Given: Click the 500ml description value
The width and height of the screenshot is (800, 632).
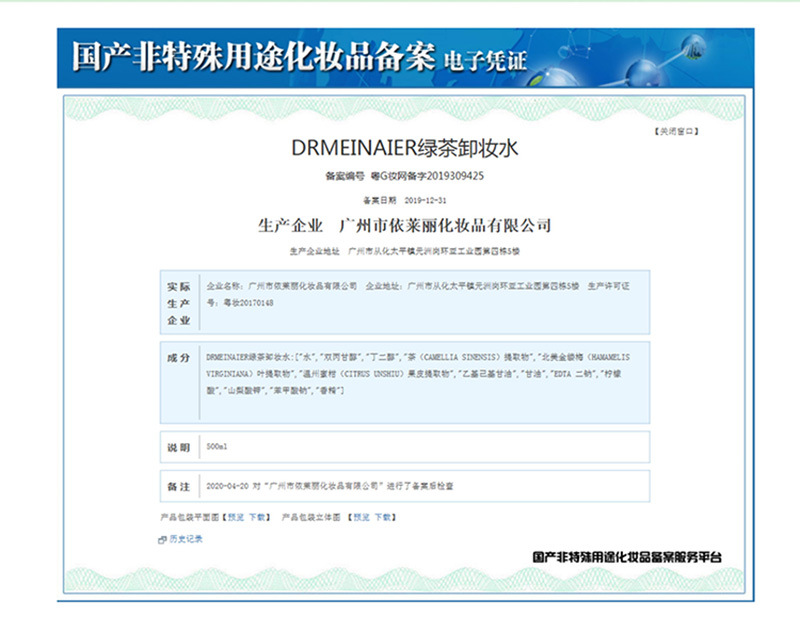Looking at the screenshot, I should (217, 447).
